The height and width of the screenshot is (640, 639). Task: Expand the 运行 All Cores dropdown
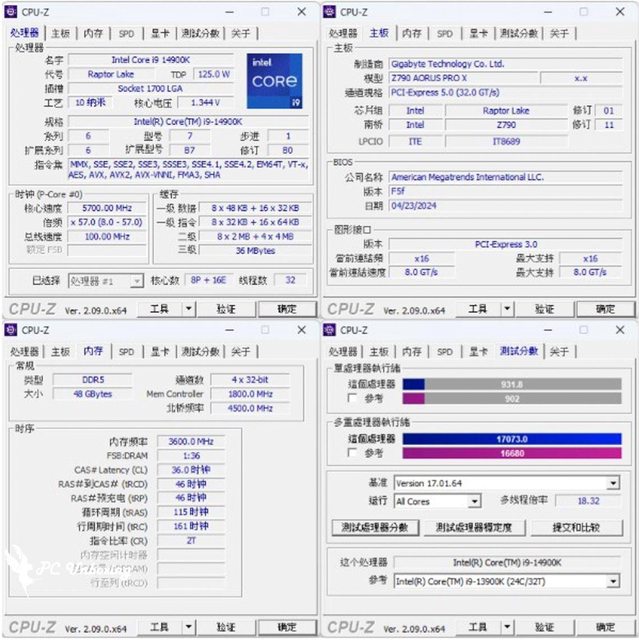click(439, 501)
